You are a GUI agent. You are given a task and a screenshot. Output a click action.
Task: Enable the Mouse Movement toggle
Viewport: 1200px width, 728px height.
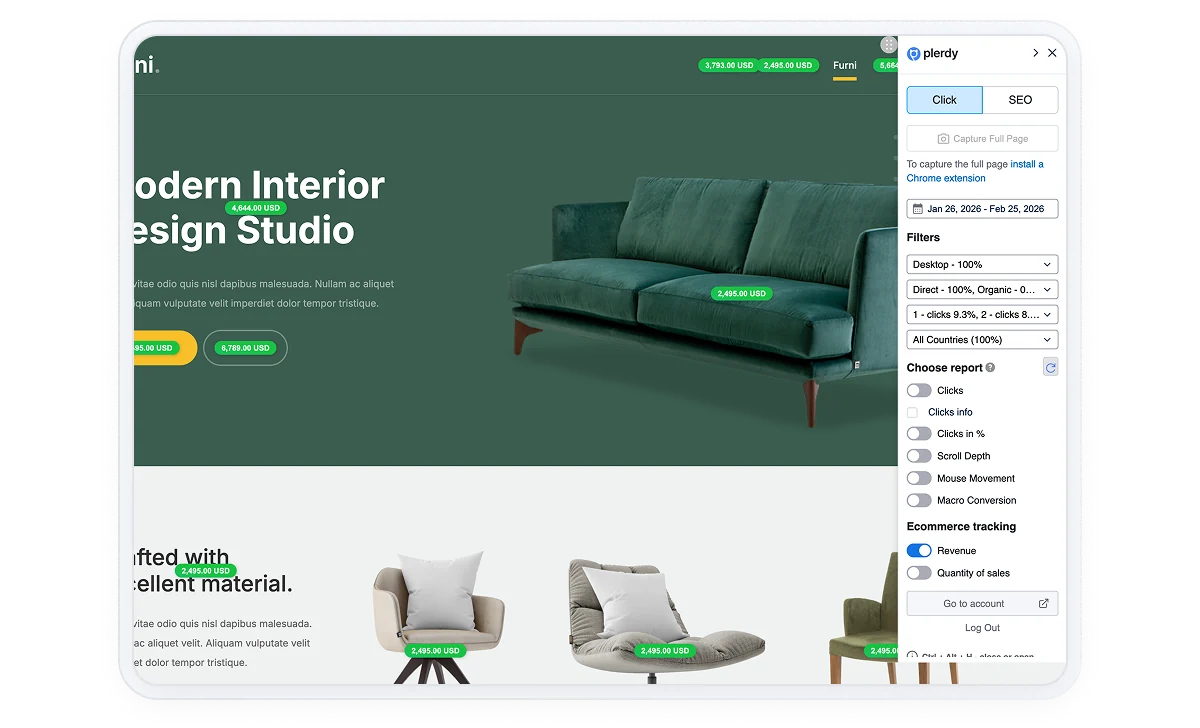(919, 478)
